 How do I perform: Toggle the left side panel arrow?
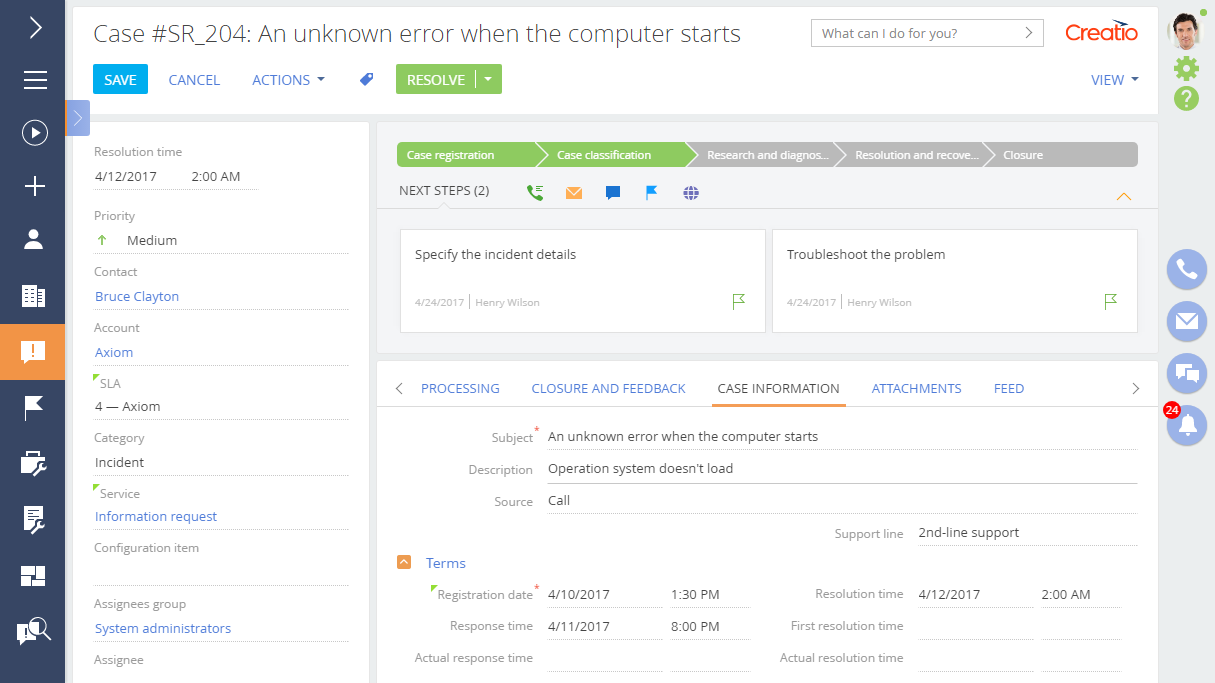78,118
